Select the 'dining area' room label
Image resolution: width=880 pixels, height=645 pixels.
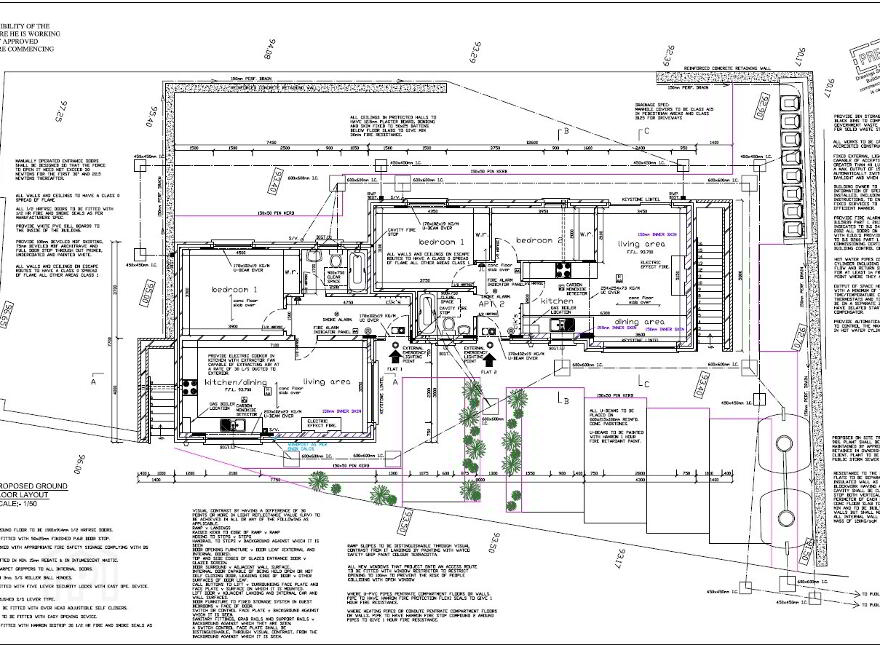(640, 322)
